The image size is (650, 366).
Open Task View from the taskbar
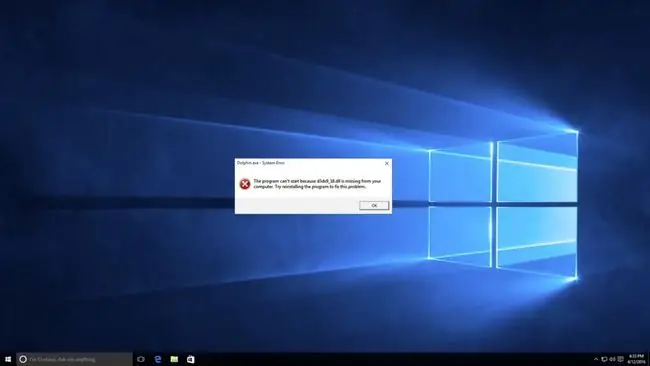[141, 359]
